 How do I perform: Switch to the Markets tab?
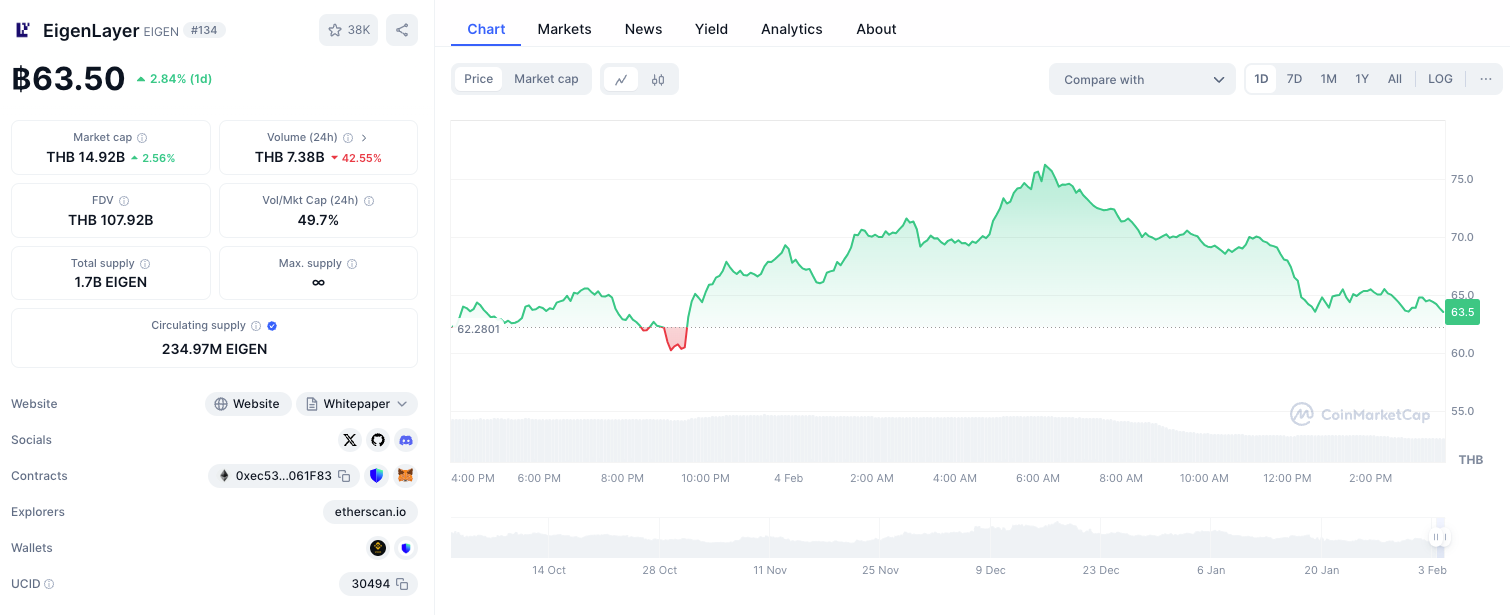564,29
